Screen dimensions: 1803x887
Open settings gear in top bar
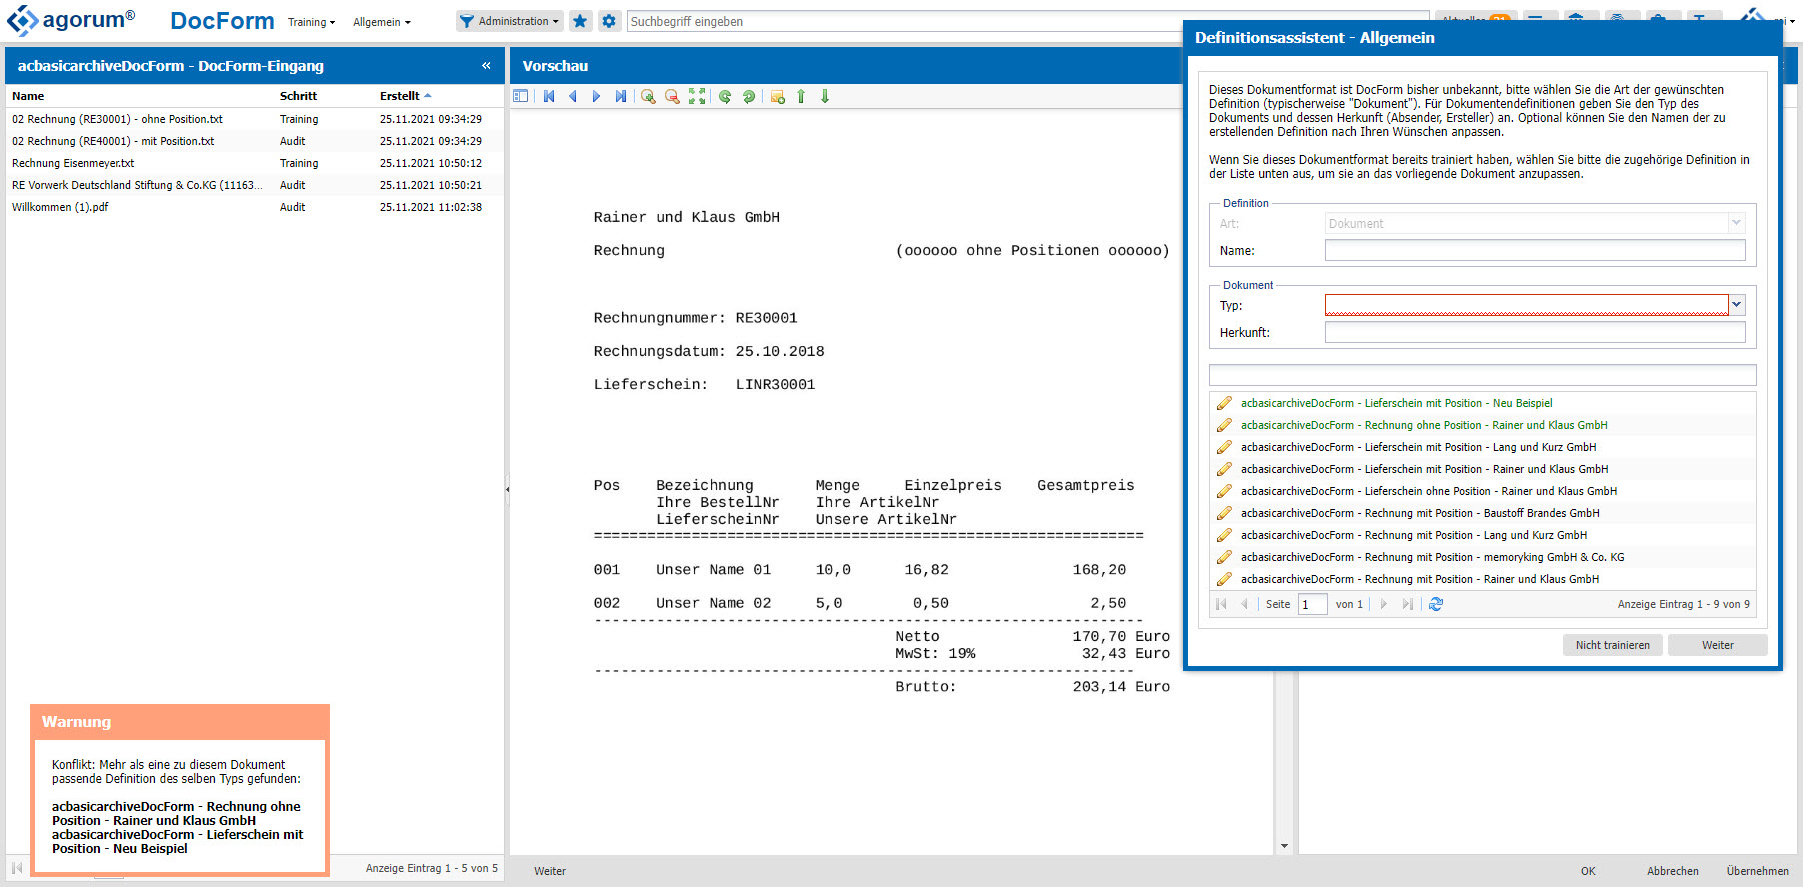coord(609,21)
